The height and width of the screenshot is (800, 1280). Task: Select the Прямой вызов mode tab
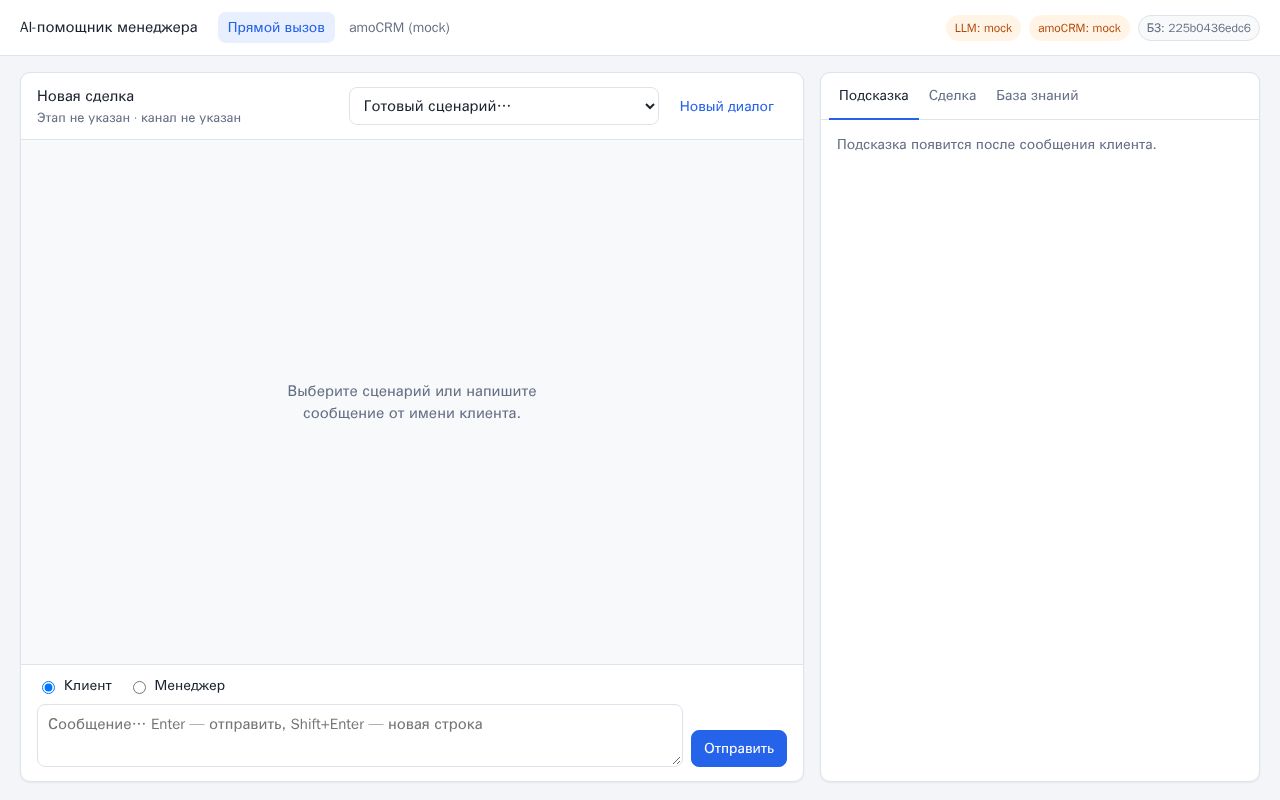[x=276, y=28]
